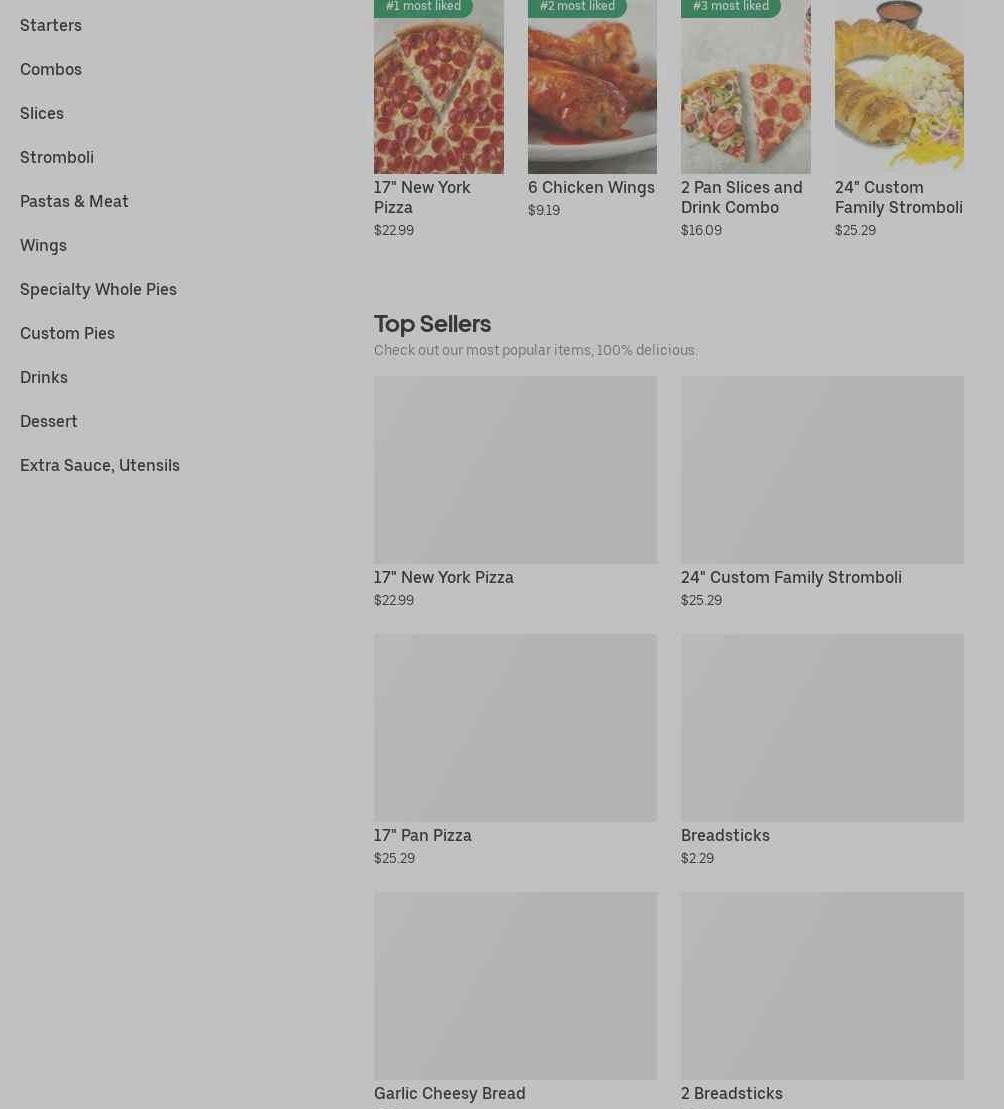The height and width of the screenshot is (1109, 1004).
Task: Open 17" New York Pizza in Top Sellers
Action: [x=515, y=492]
